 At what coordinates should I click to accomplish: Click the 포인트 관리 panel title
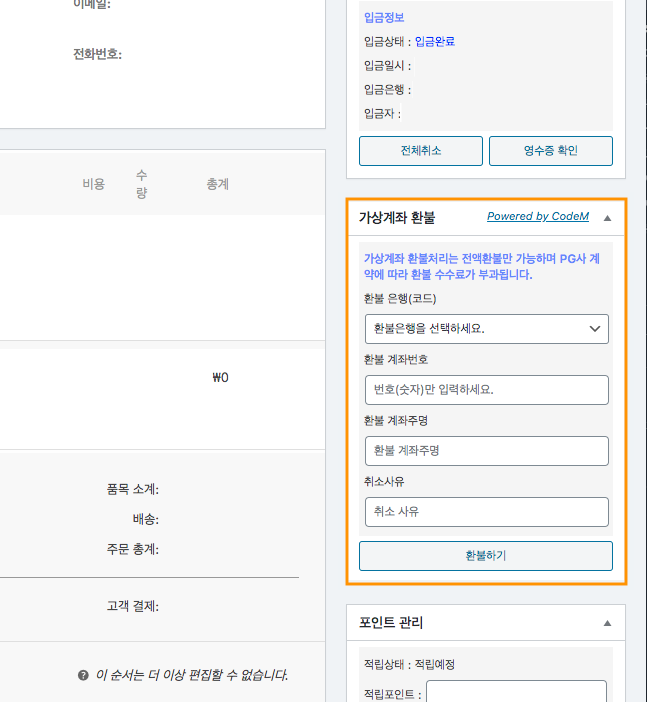click(391, 623)
